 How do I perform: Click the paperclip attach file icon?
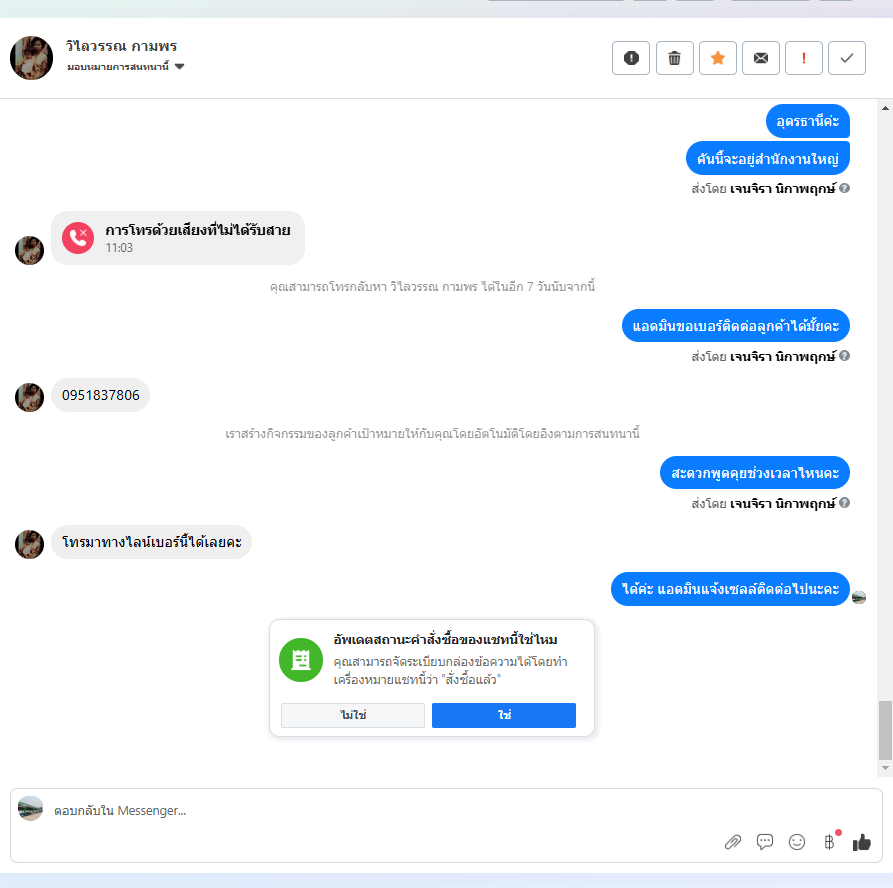(733, 842)
